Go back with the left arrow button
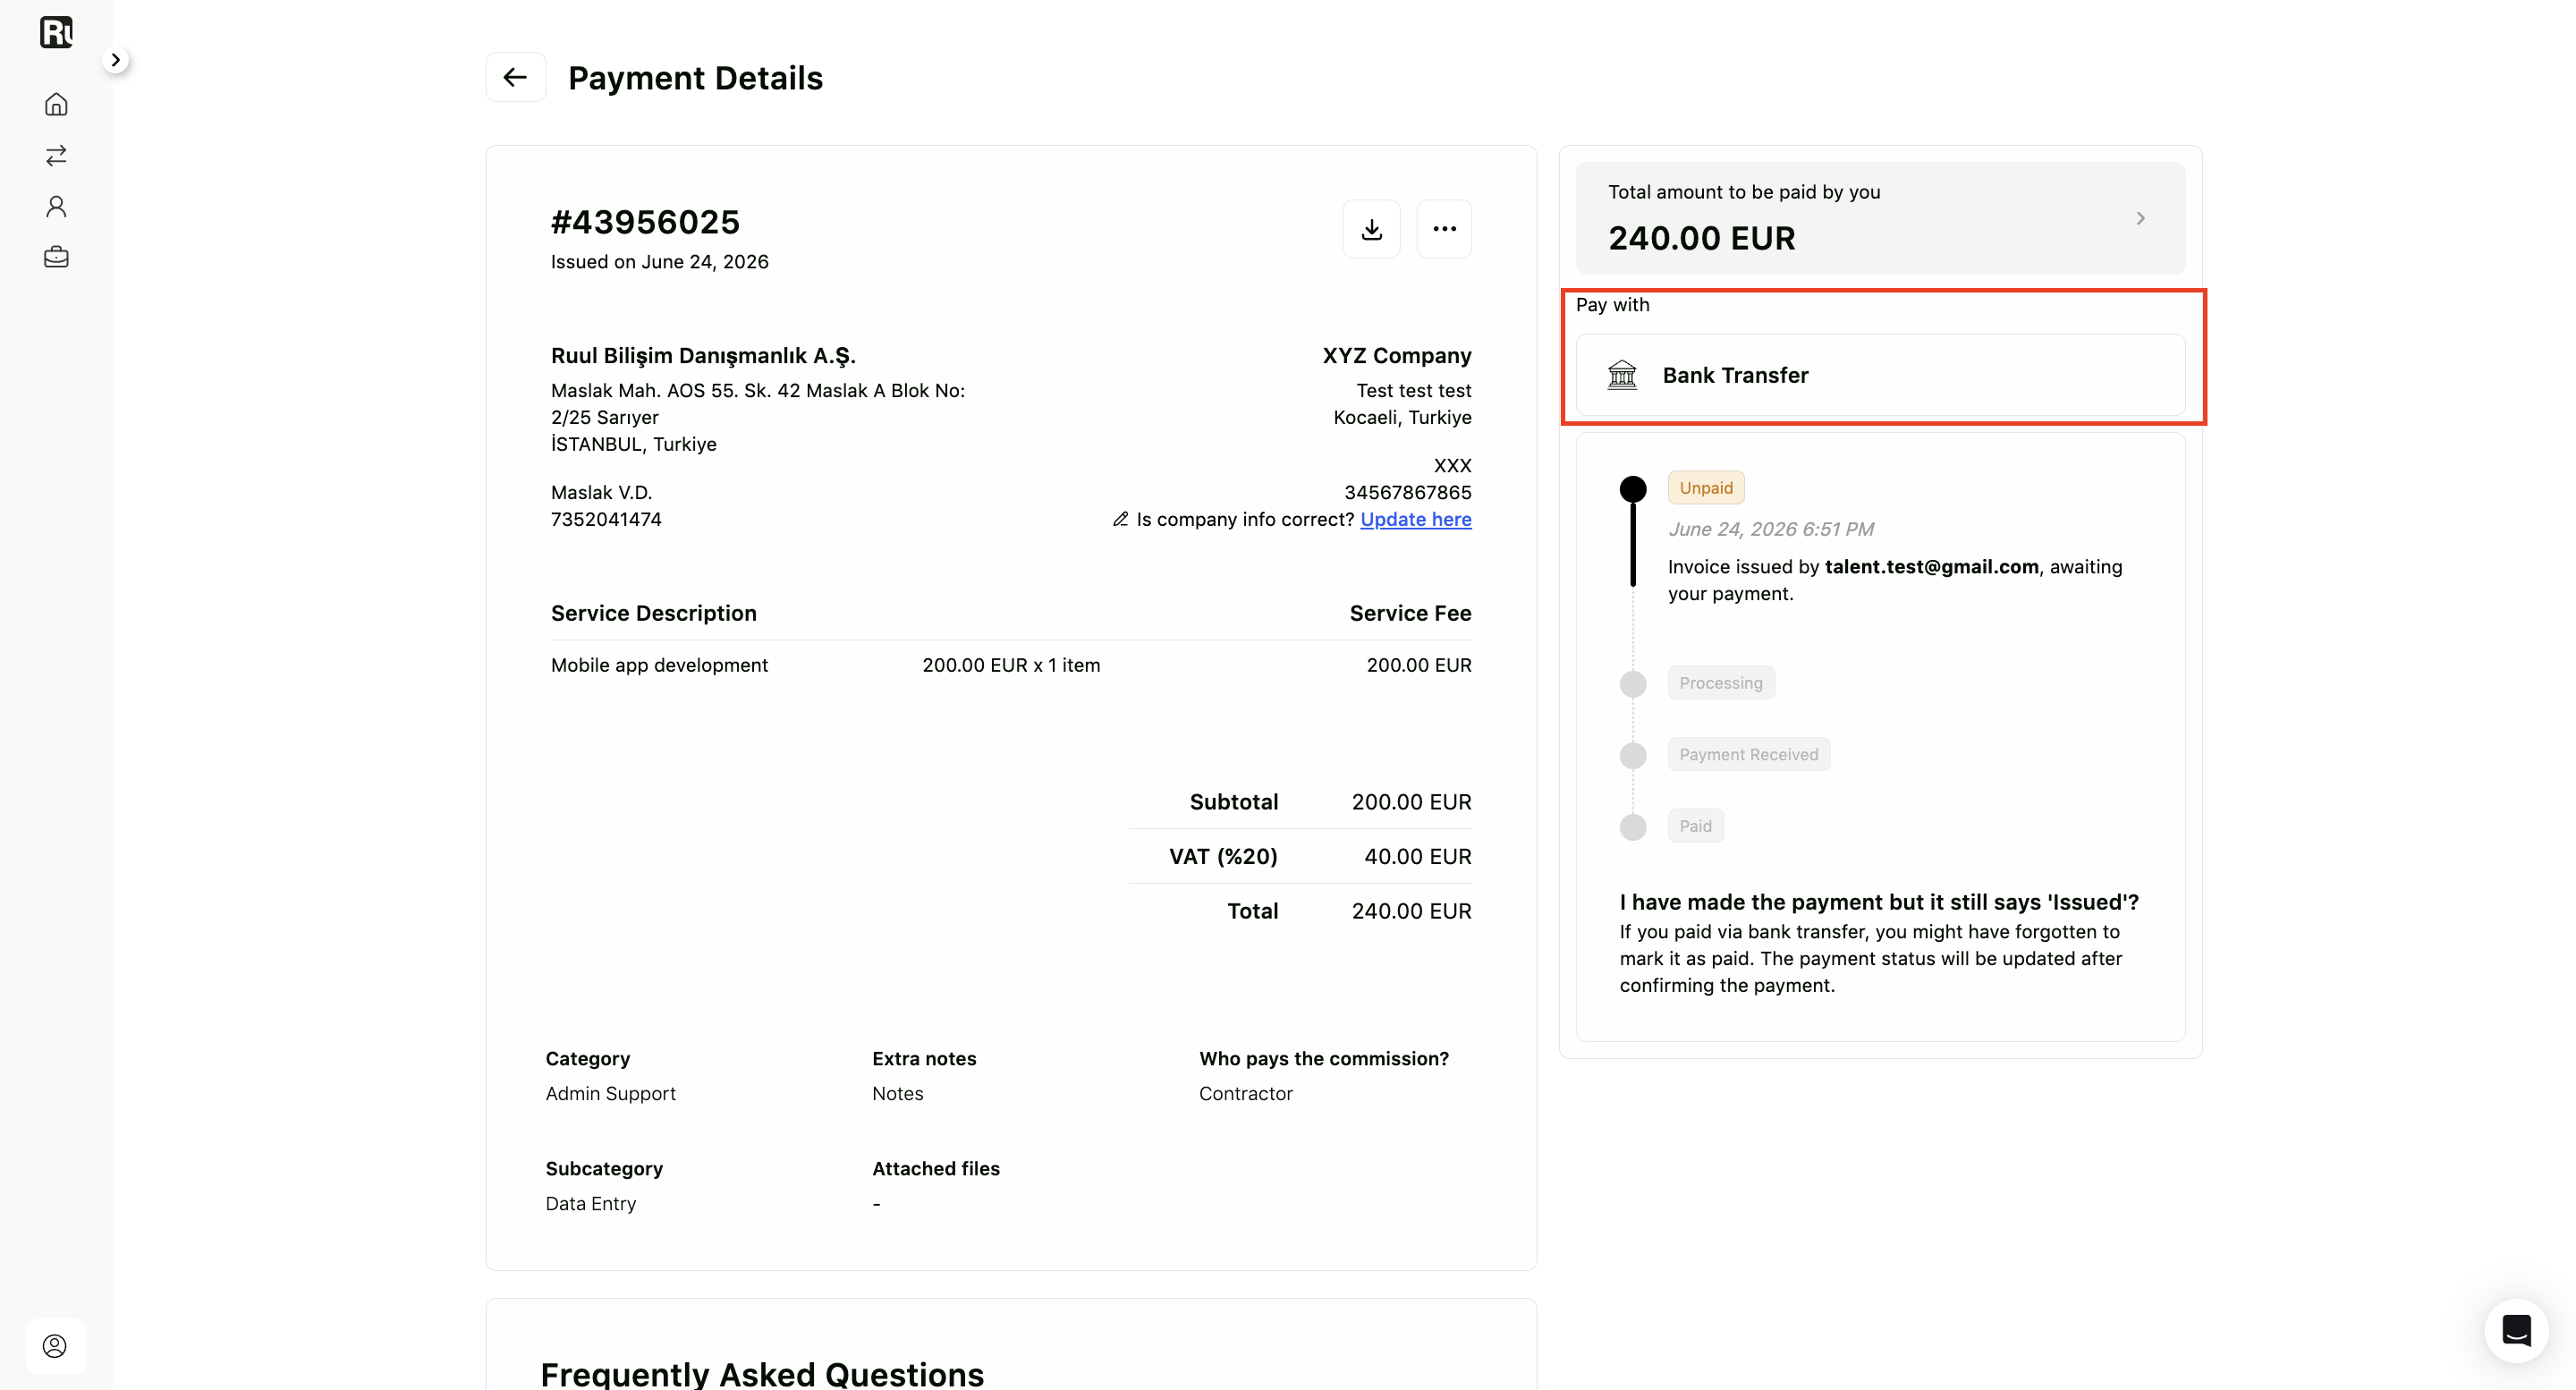This screenshot has height=1390, width=2576. tap(515, 77)
